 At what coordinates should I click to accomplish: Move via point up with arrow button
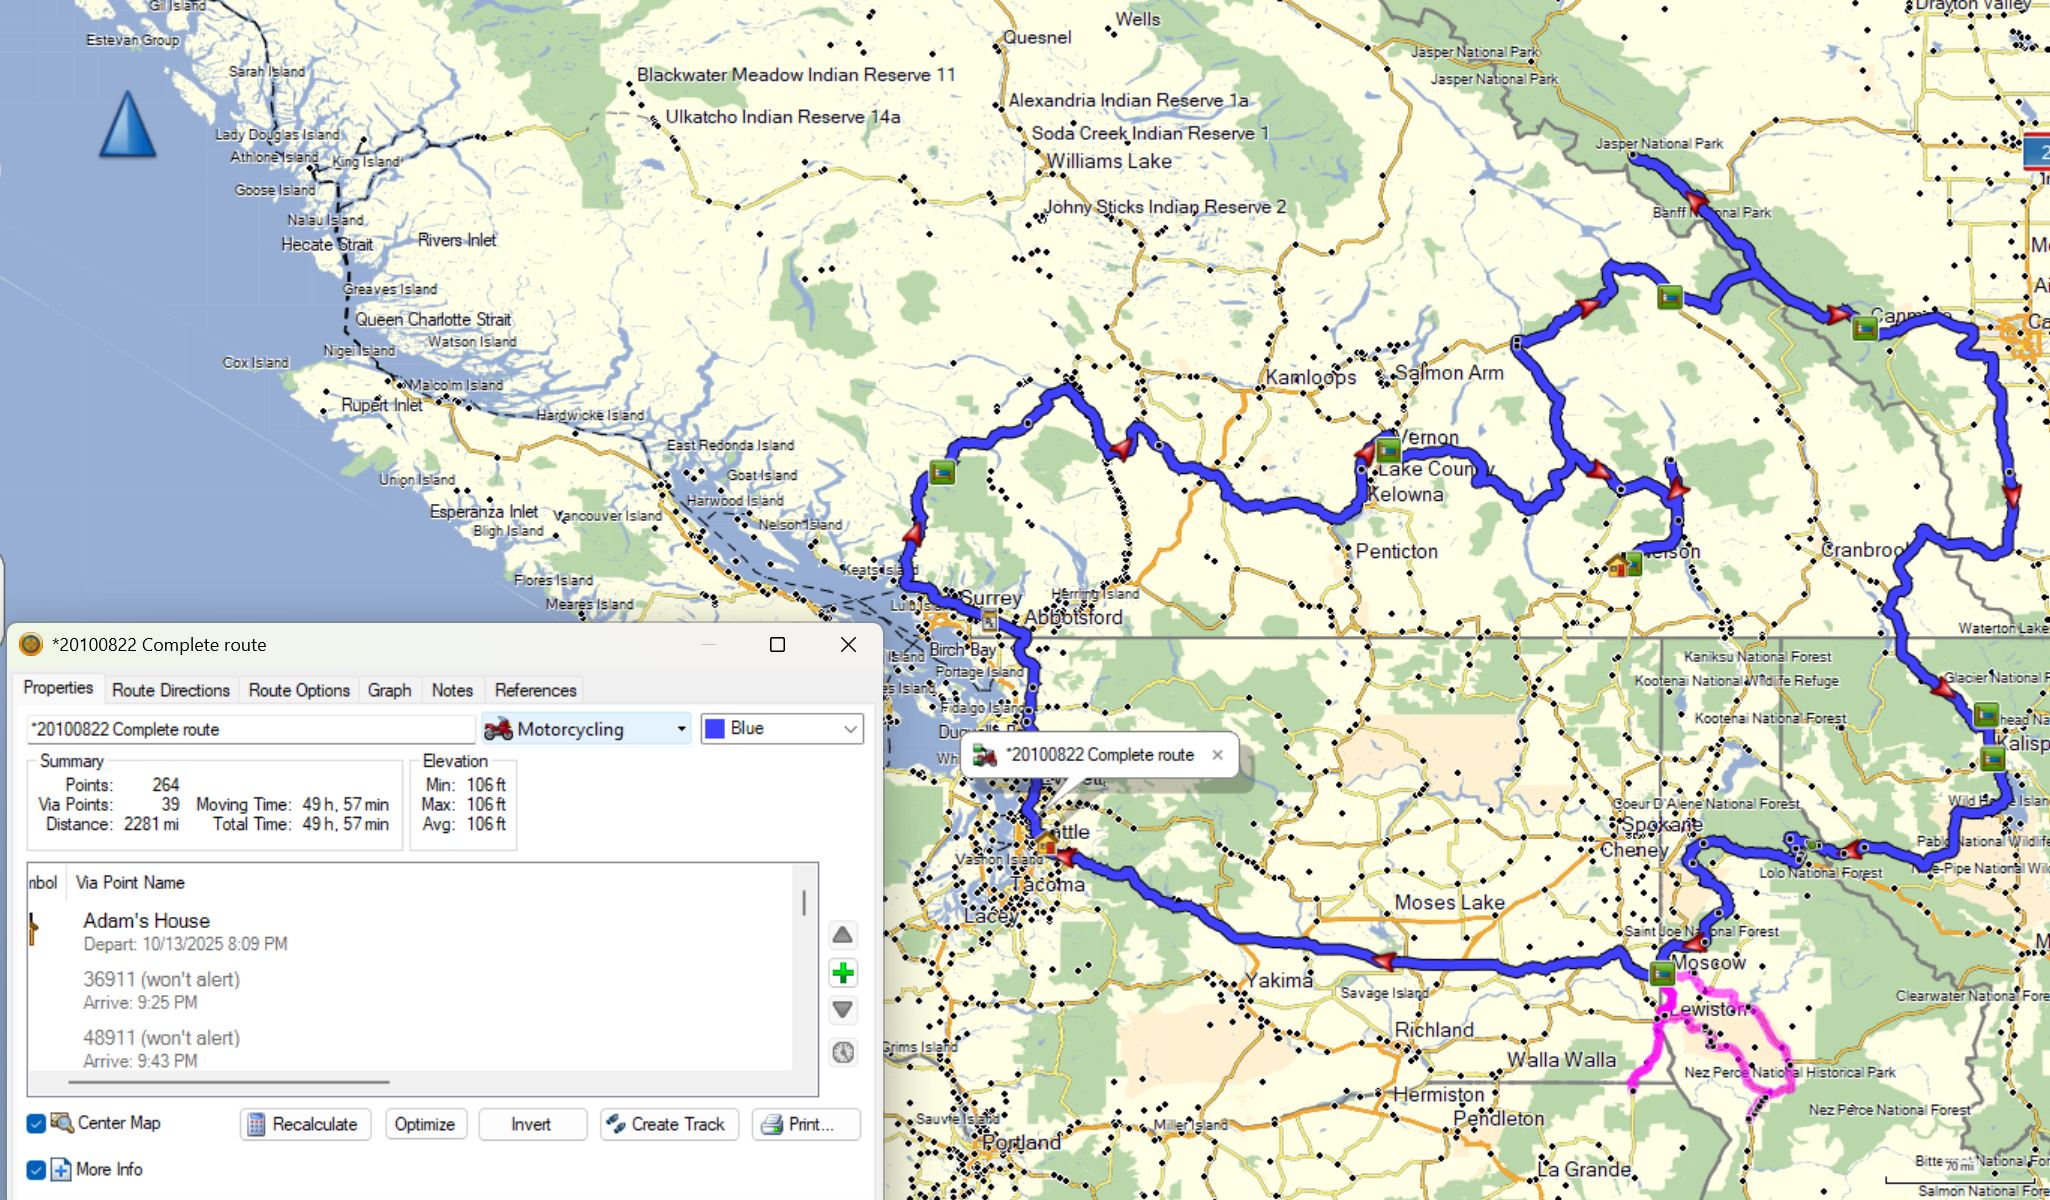[x=842, y=935]
